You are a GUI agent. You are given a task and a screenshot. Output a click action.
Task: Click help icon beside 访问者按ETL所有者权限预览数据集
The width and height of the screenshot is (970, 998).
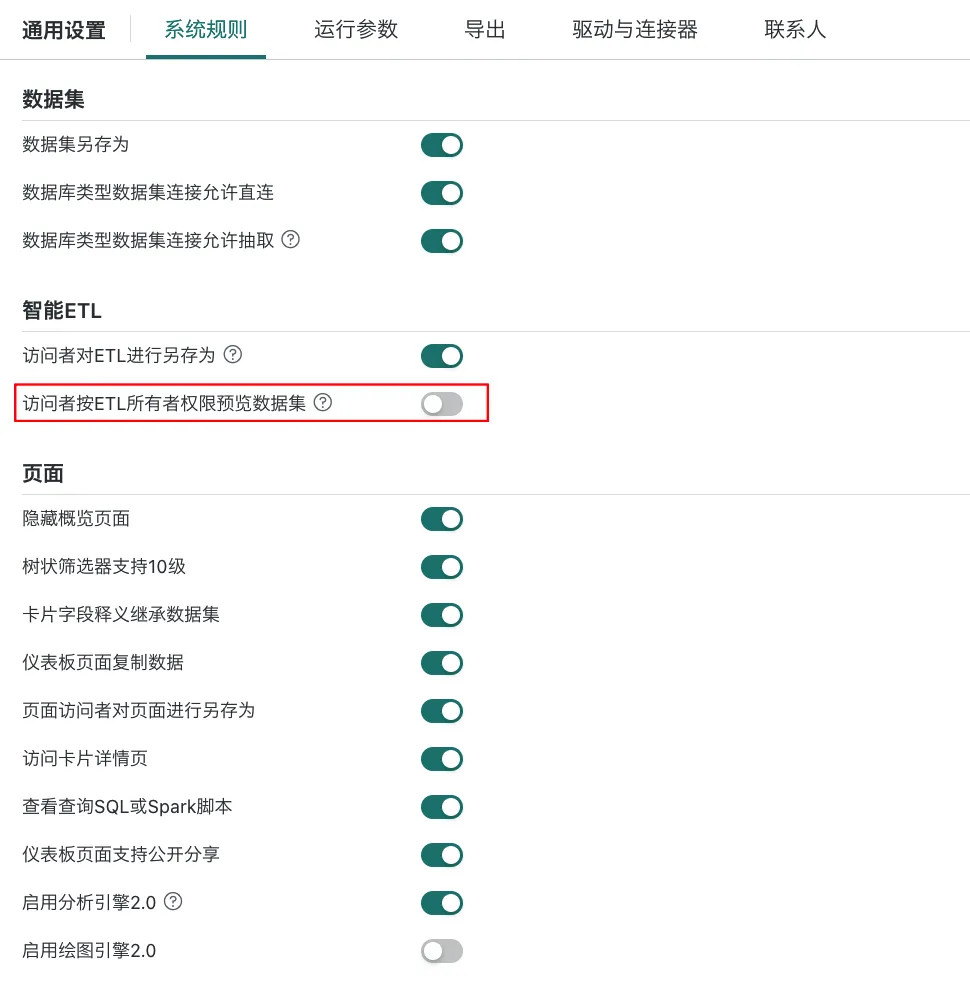(x=323, y=402)
